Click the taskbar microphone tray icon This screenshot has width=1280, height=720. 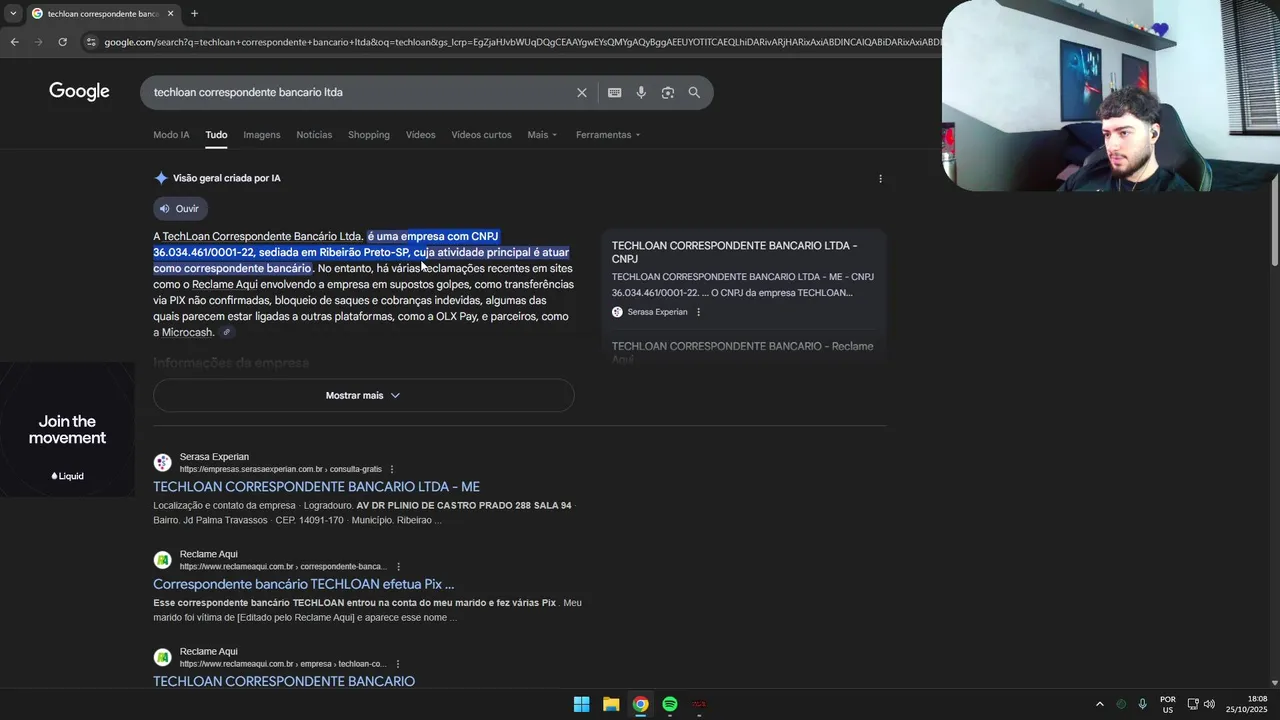coord(1142,704)
